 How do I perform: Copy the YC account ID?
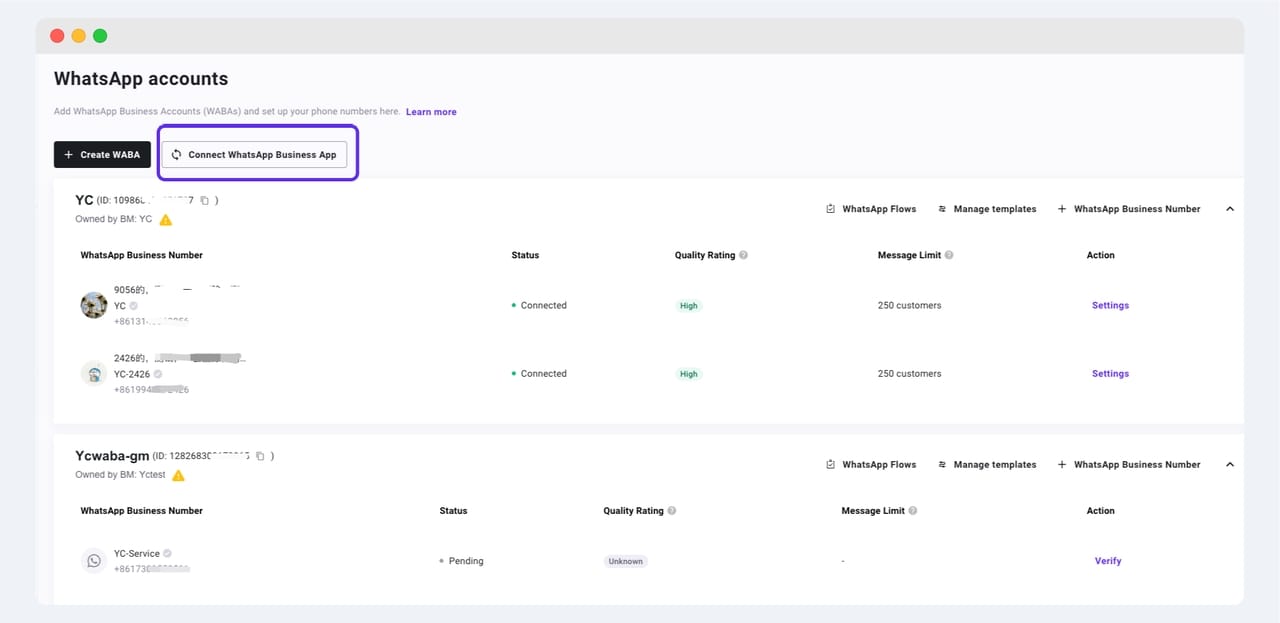coord(204,200)
